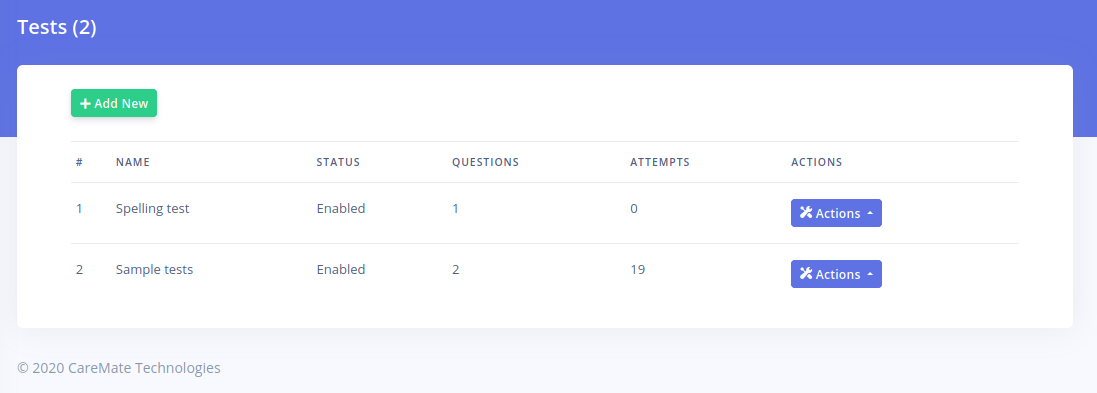Click wrench icon in Sample tests row
Image resolution: width=1097 pixels, height=393 pixels.
click(806, 273)
